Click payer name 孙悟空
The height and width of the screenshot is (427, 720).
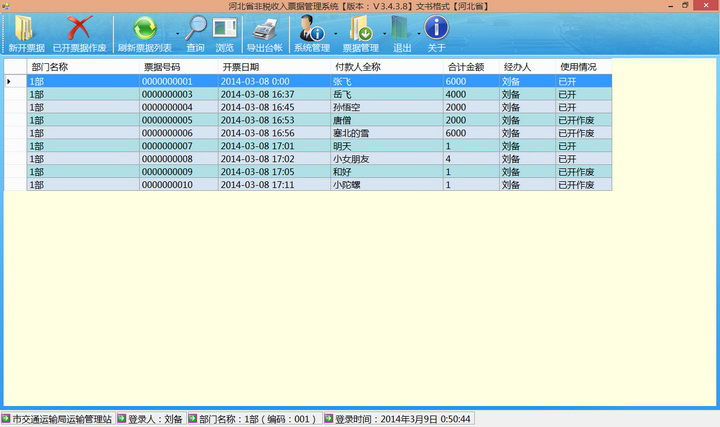(347, 107)
